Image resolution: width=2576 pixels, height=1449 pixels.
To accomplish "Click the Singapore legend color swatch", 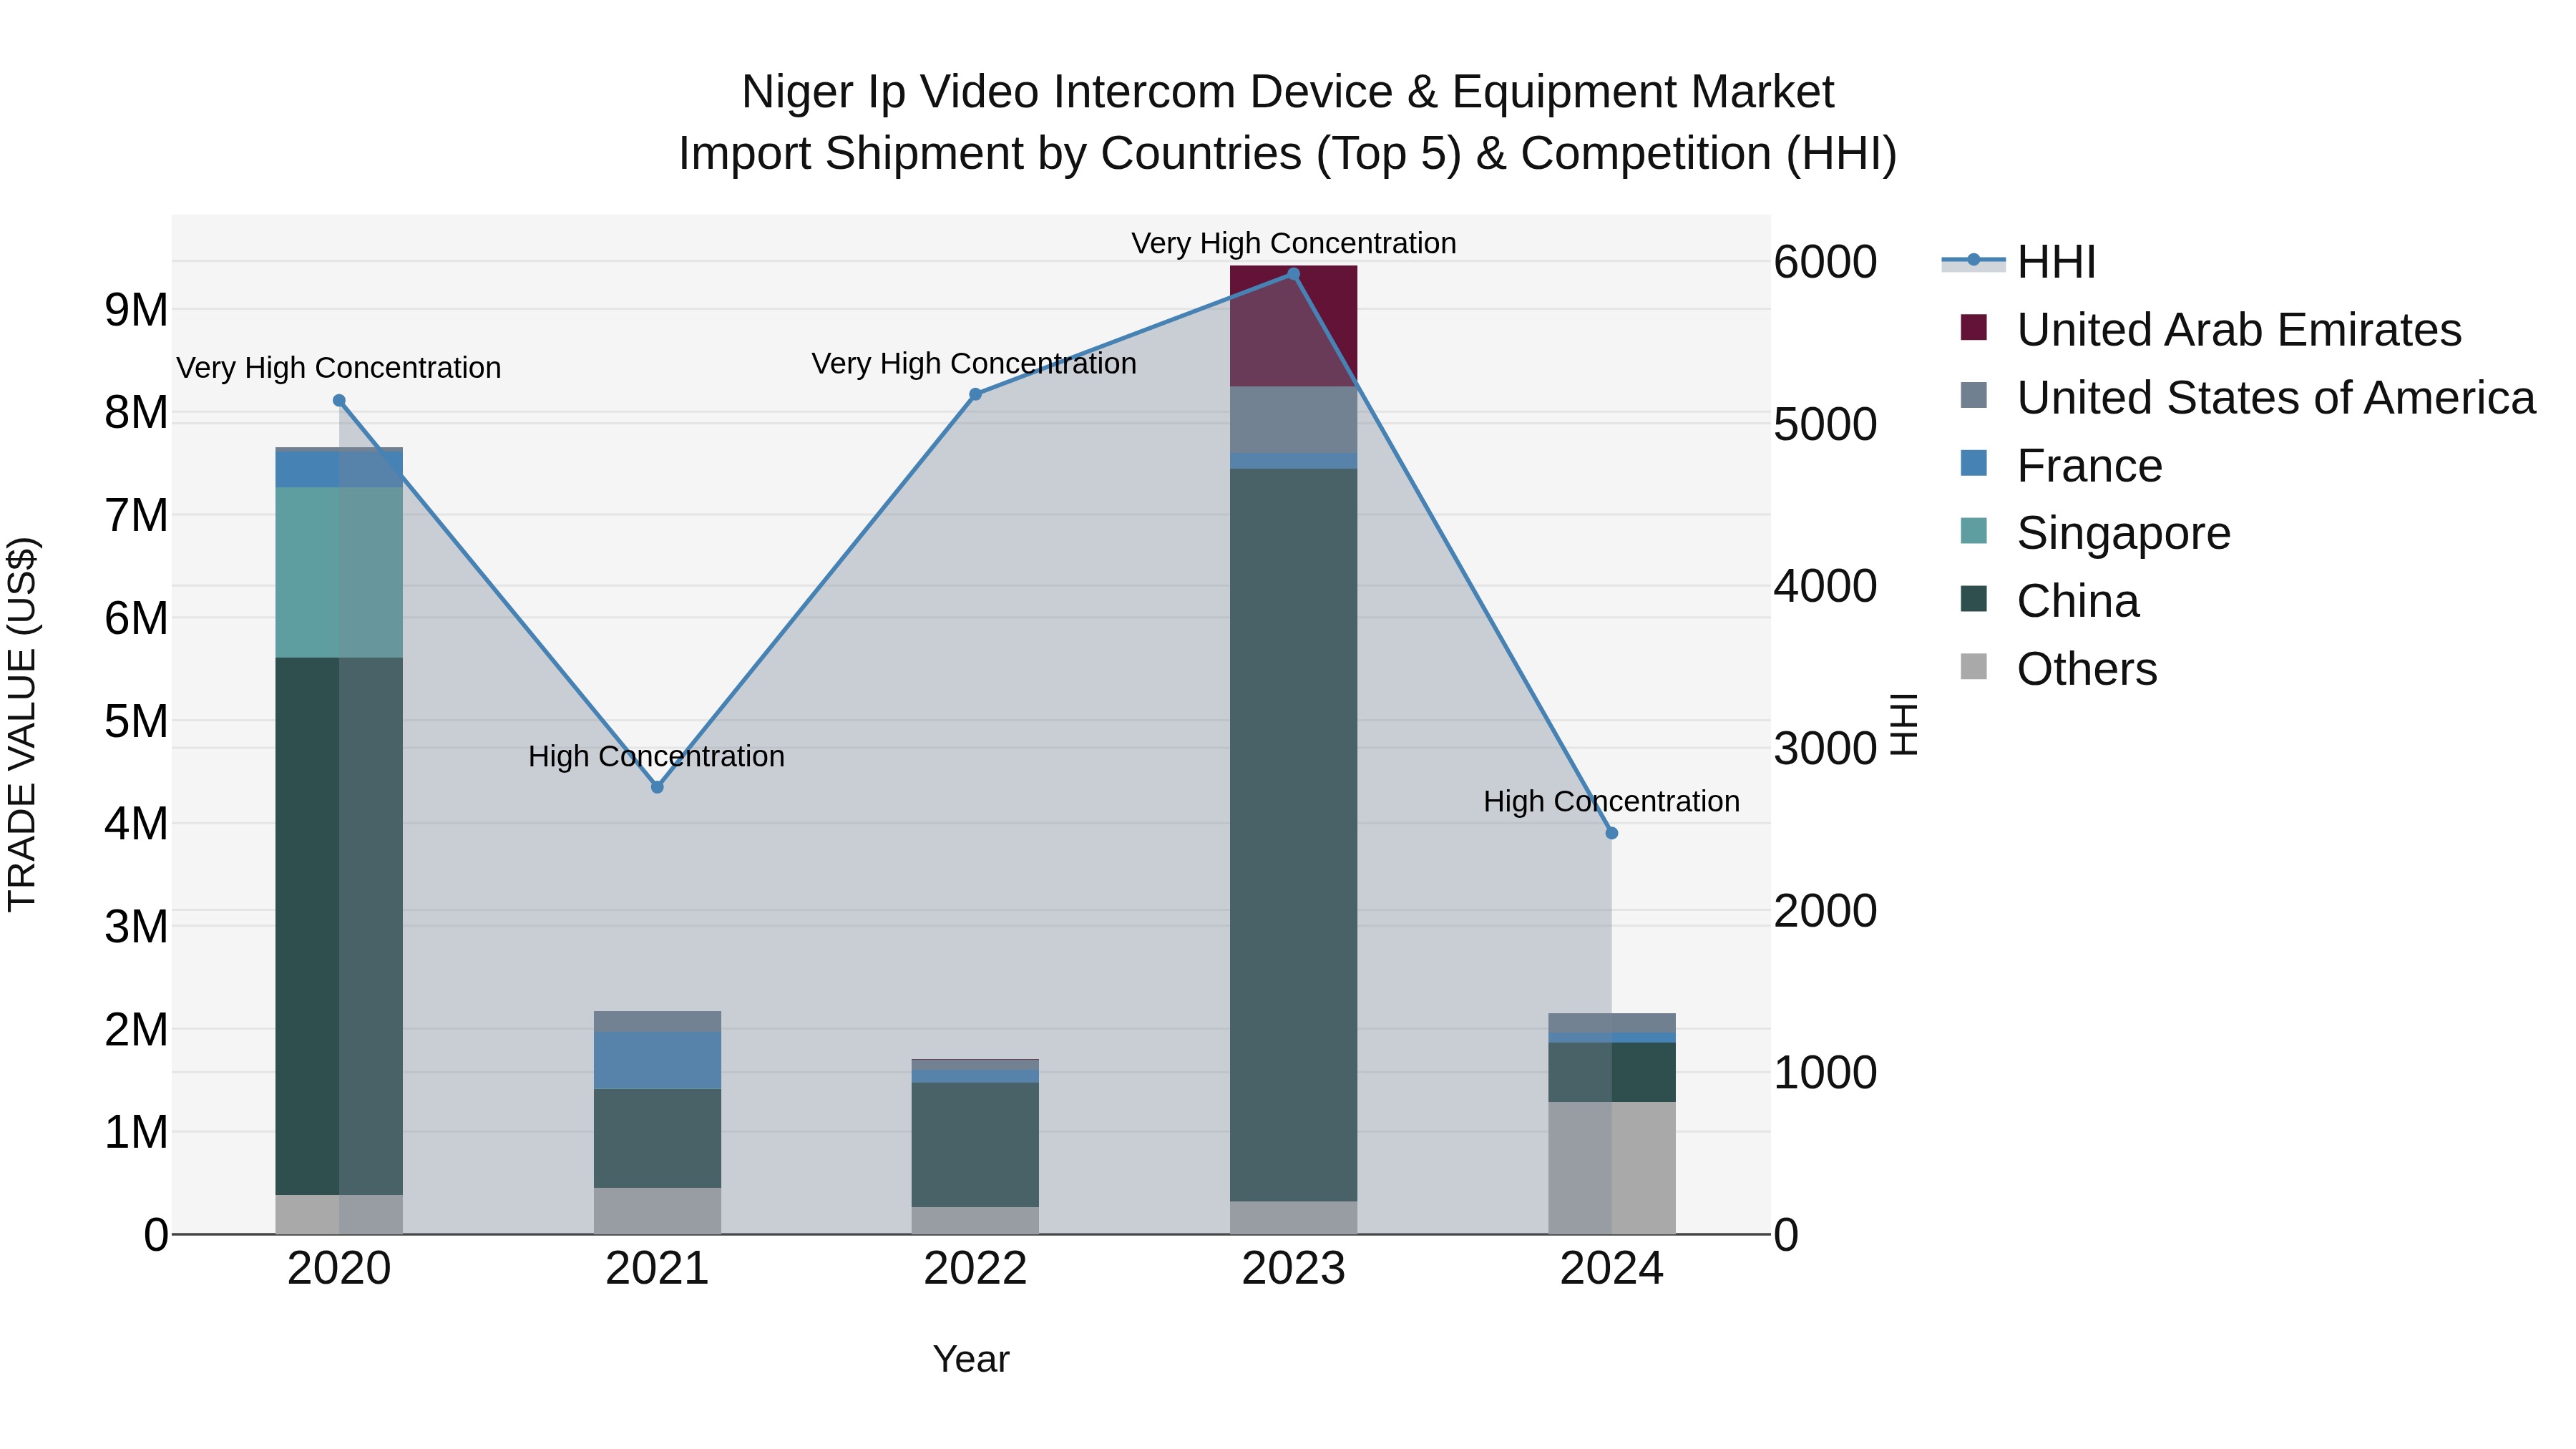I will [x=1974, y=531].
